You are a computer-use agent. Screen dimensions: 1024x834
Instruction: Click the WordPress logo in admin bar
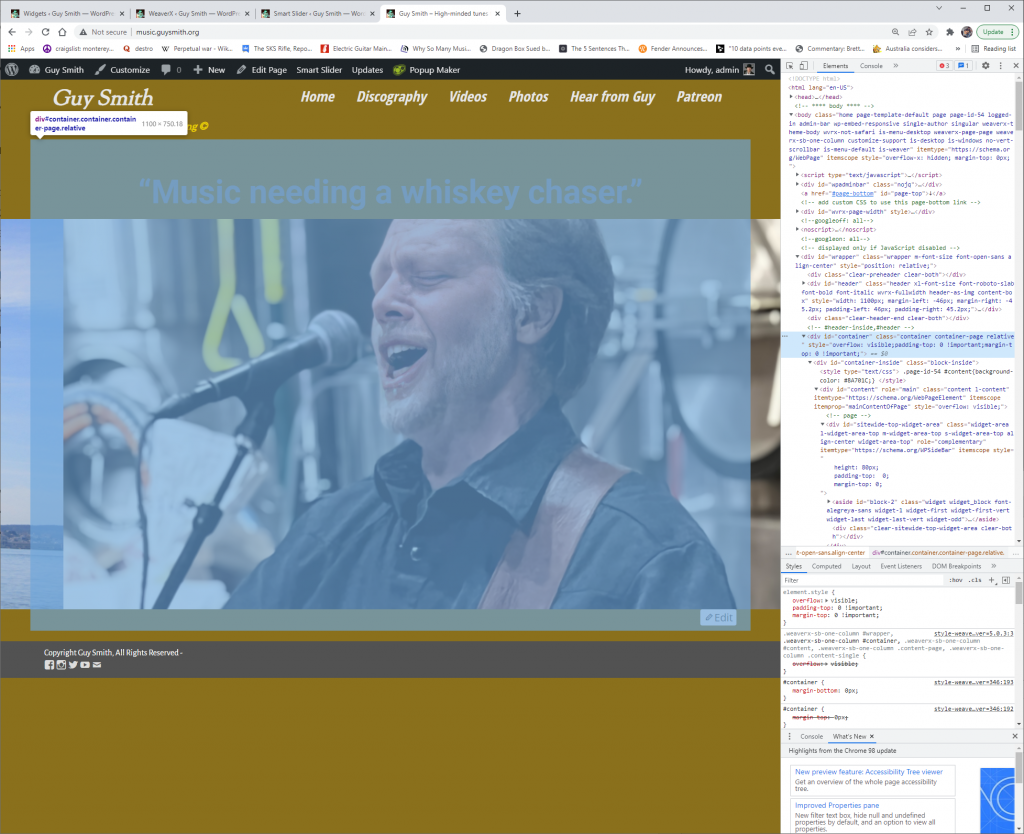click(12, 70)
